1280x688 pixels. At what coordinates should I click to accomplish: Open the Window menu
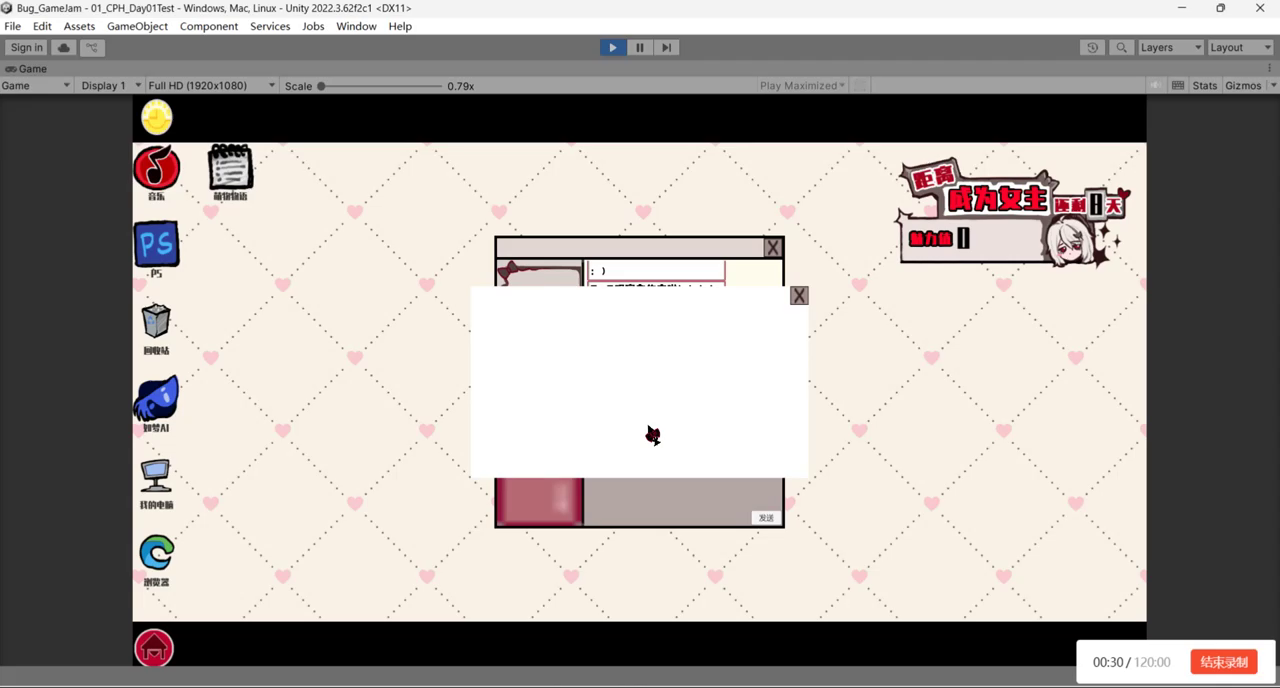click(356, 26)
